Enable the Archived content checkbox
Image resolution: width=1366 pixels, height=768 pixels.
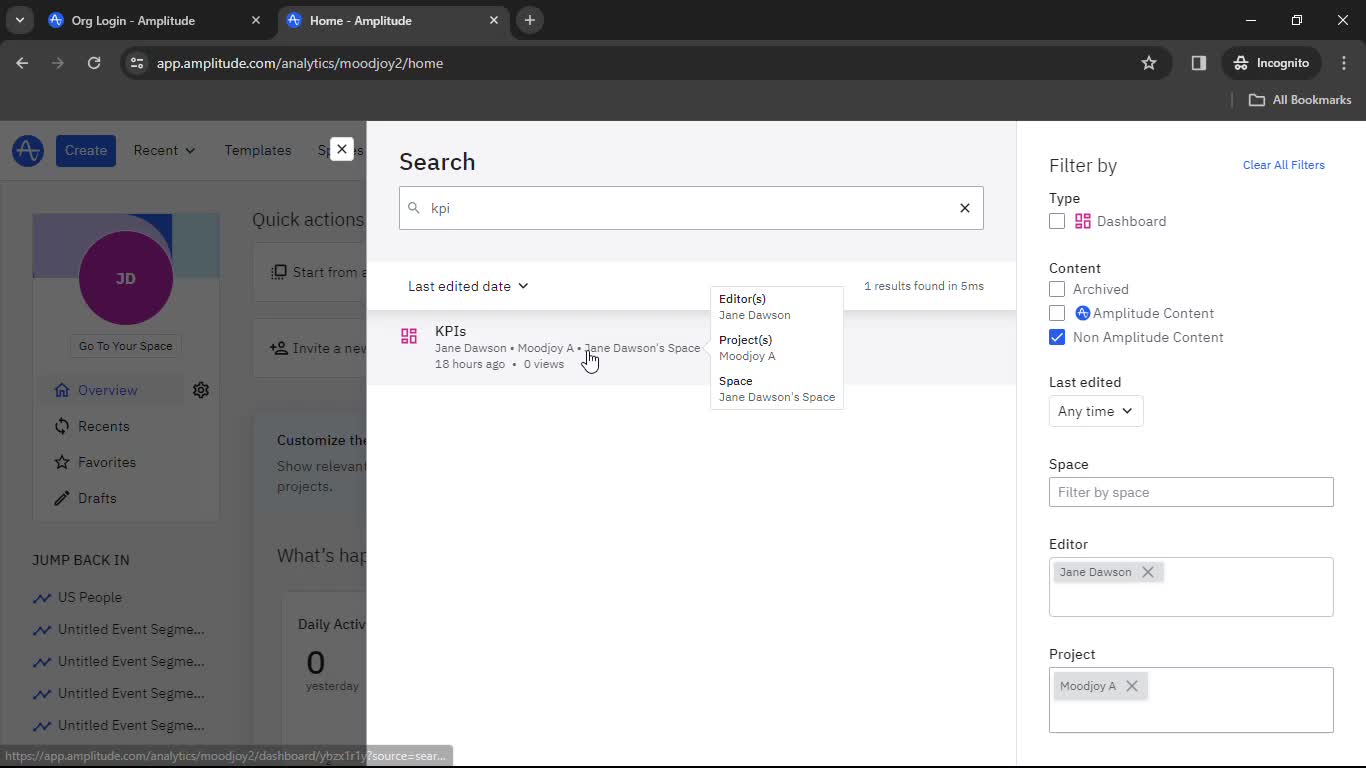point(1057,289)
